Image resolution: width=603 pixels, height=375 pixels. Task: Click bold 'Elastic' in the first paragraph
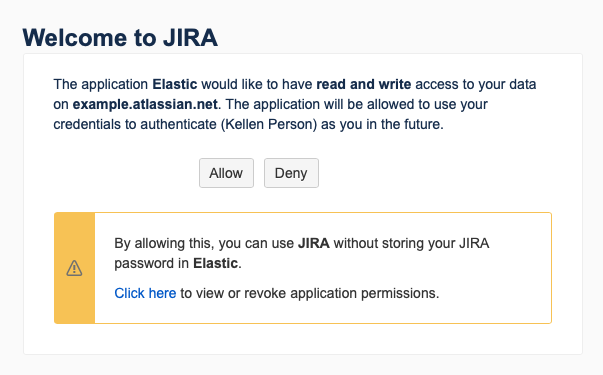click(175, 84)
